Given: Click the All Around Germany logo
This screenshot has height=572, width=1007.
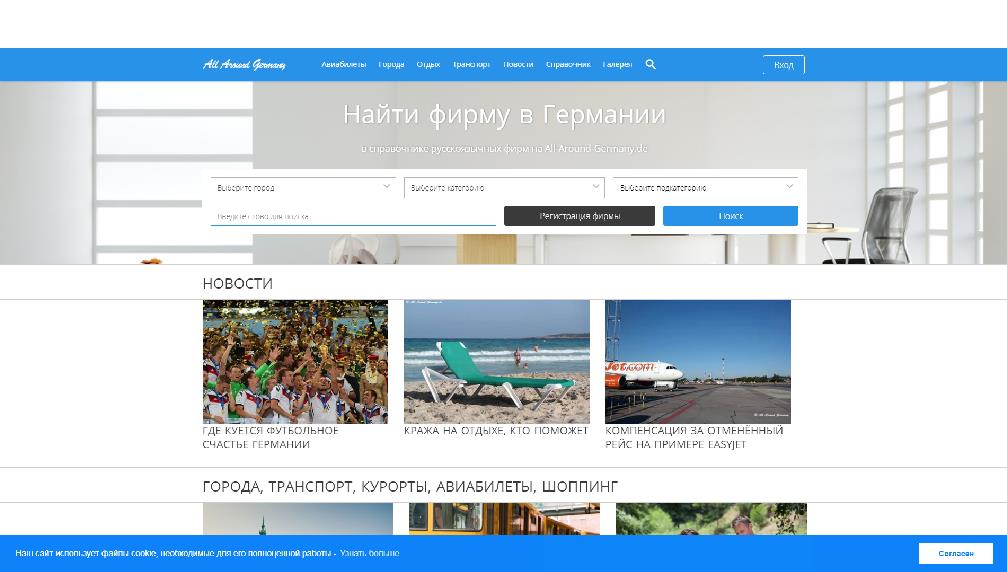Looking at the screenshot, I should (x=244, y=64).
